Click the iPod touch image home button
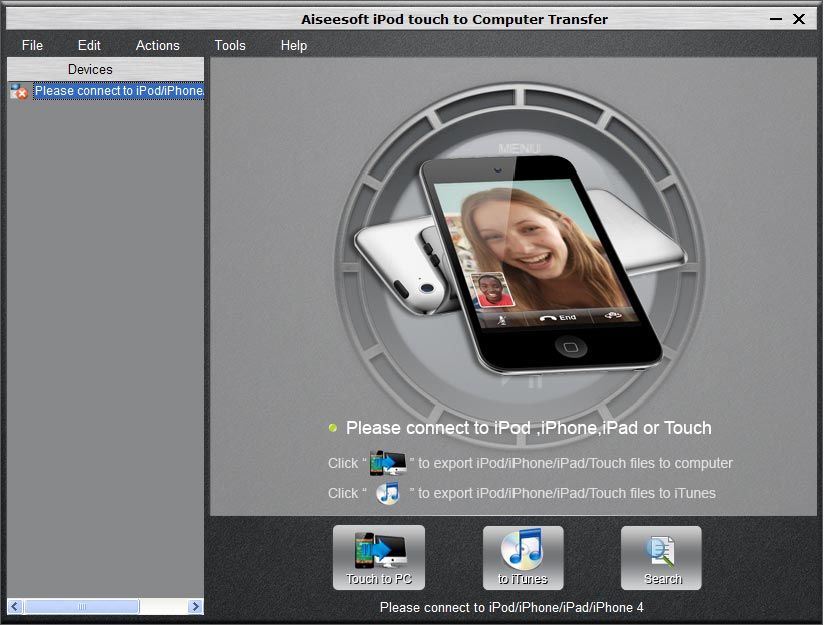The image size is (824, 625). (x=570, y=348)
